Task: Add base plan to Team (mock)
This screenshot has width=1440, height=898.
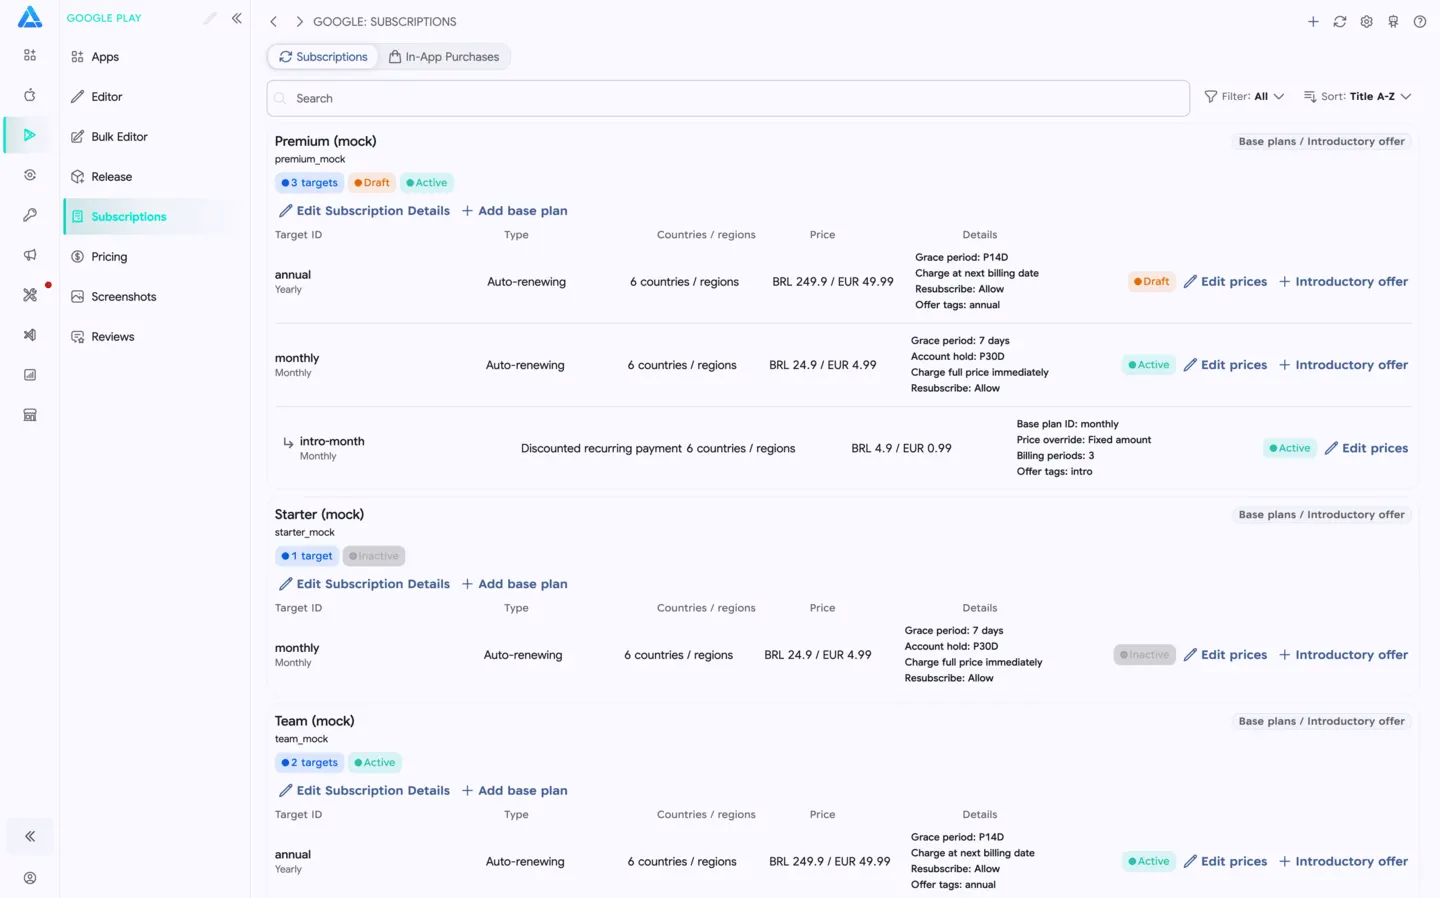Action: coord(514,791)
